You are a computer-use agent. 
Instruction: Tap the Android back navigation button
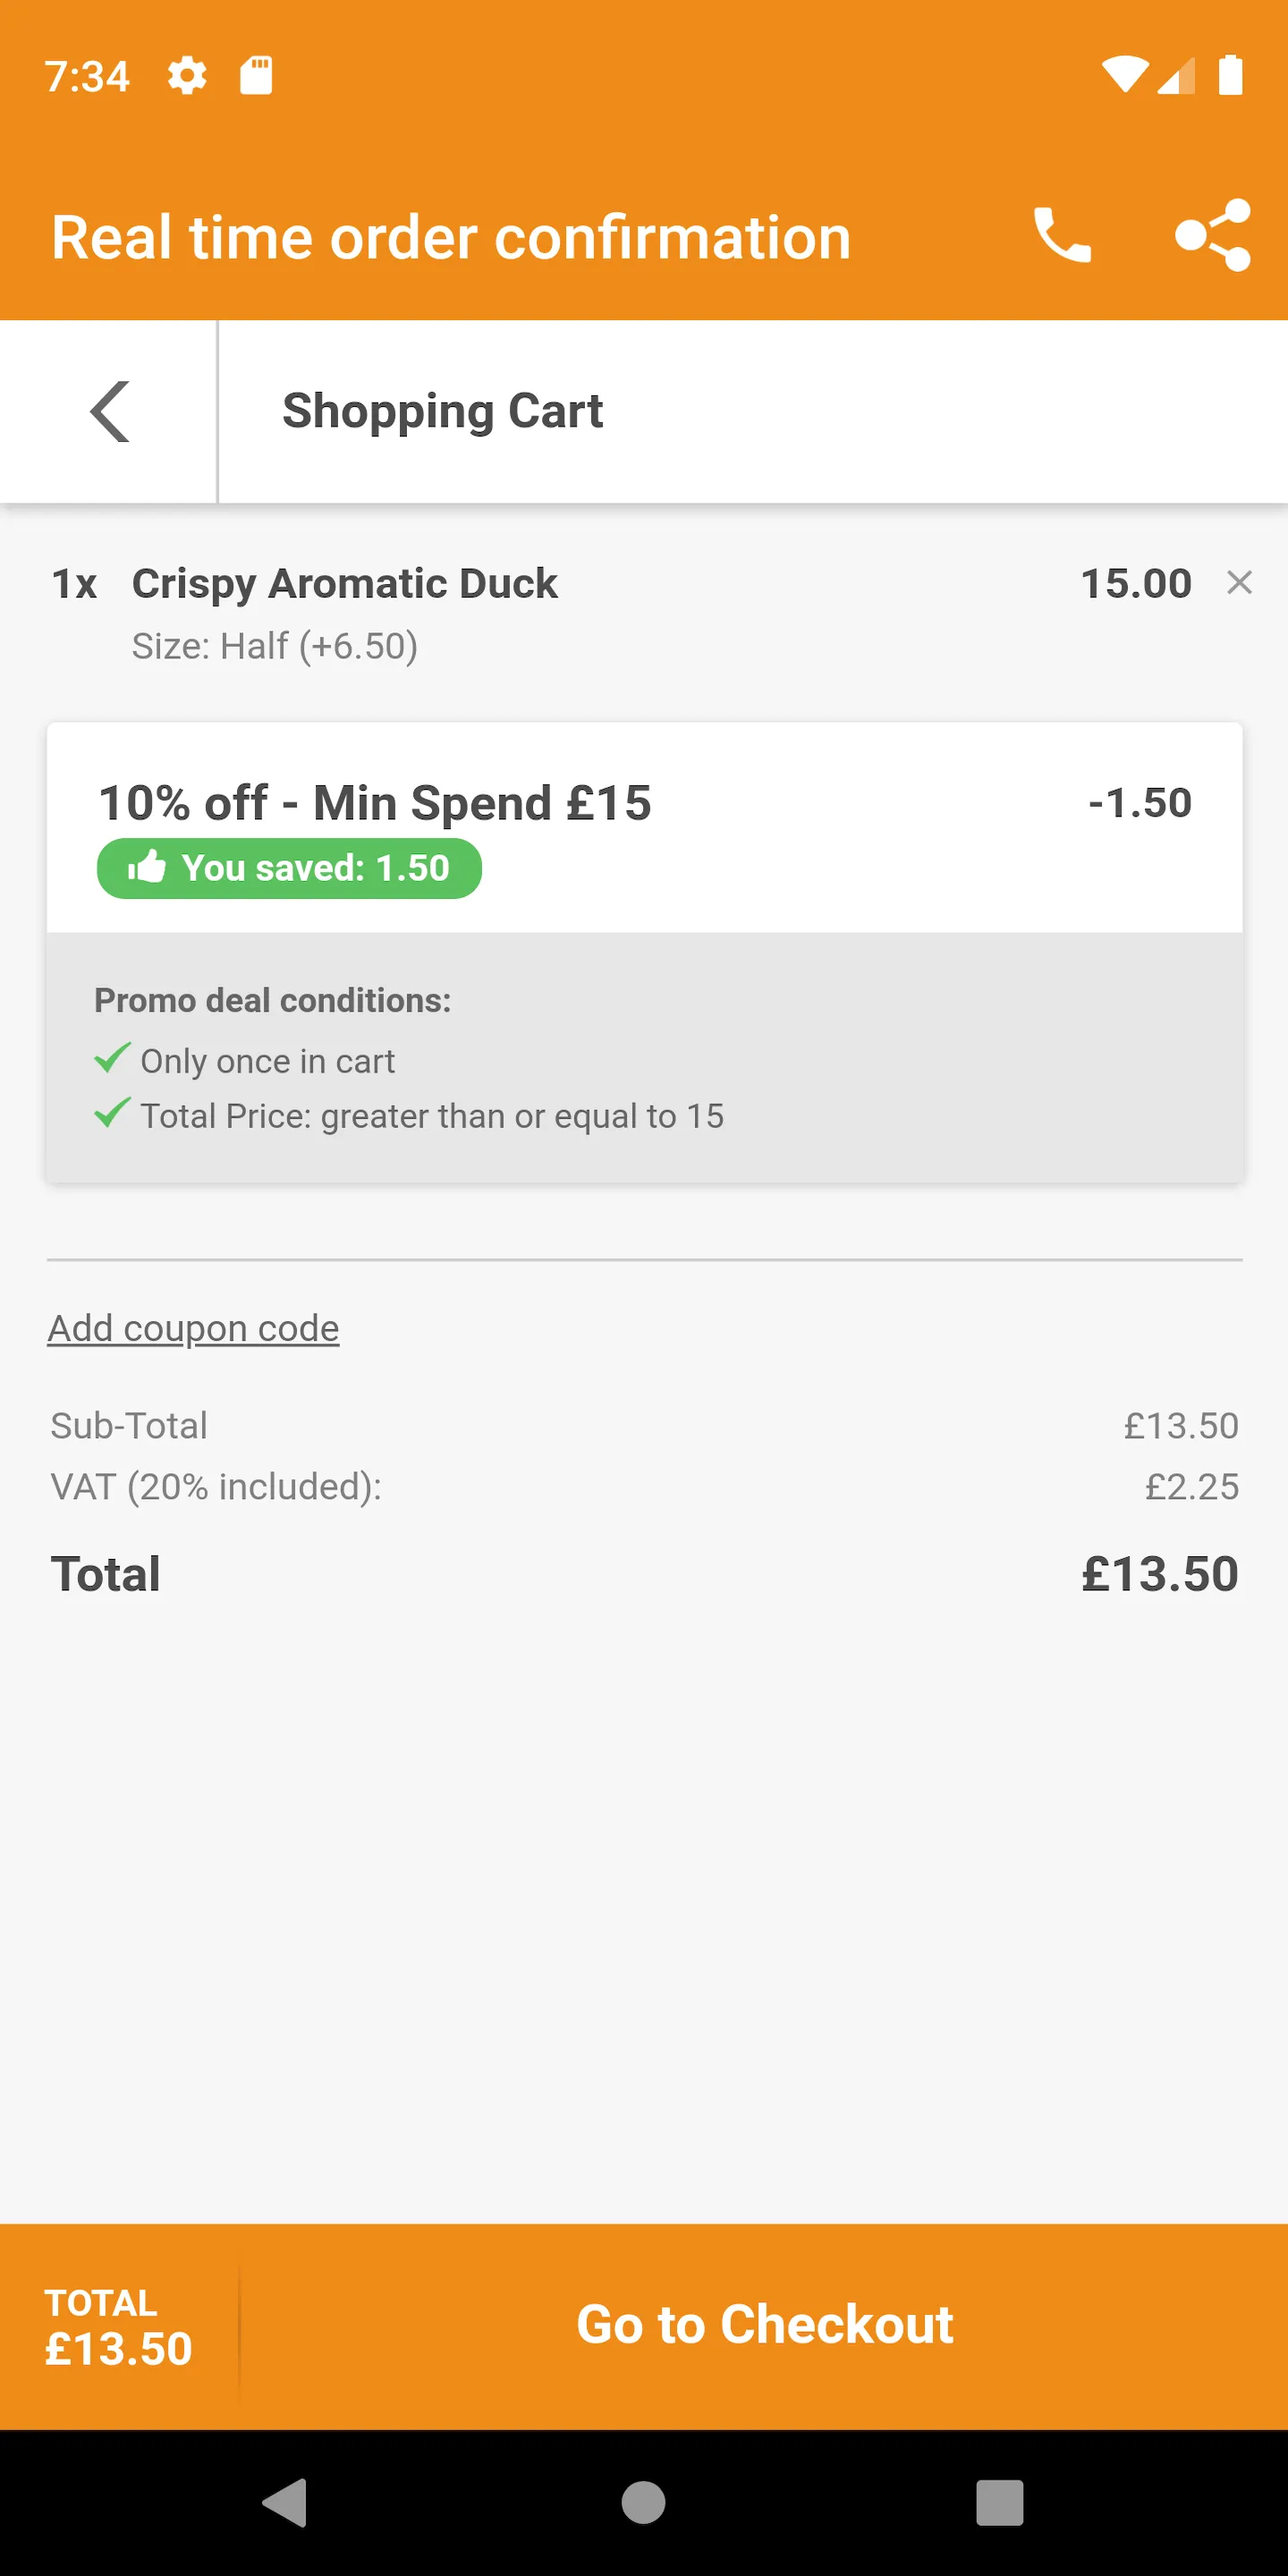(x=284, y=2503)
